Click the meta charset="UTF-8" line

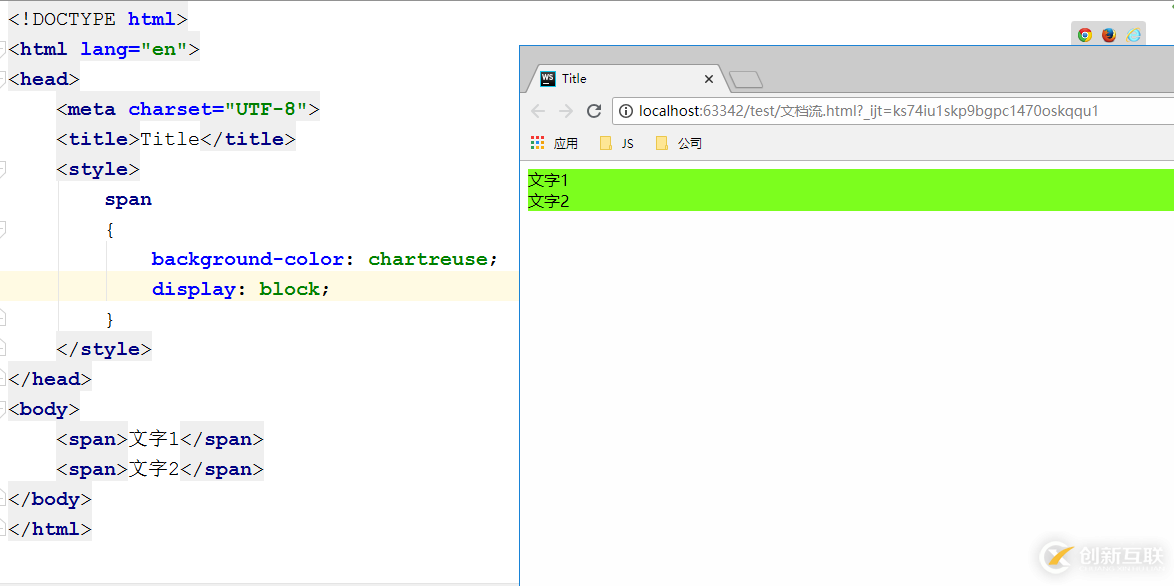click(x=188, y=109)
